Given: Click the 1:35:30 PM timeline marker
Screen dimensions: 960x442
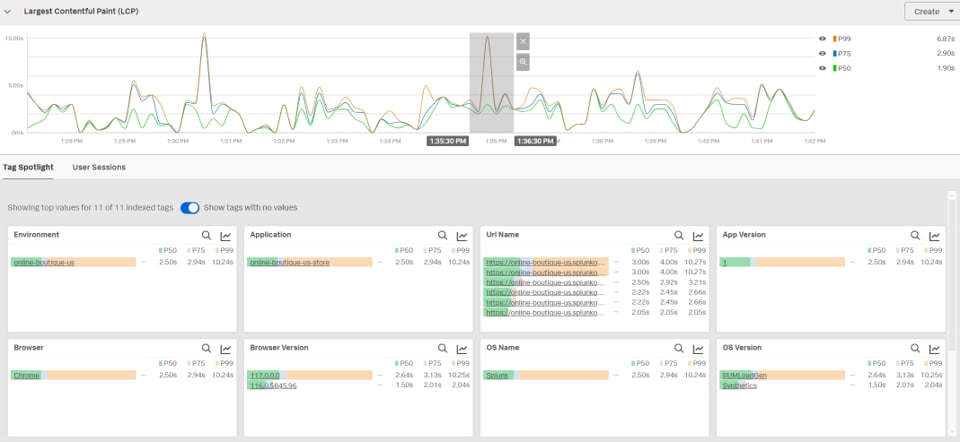Looking at the screenshot, I should pos(447,141).
